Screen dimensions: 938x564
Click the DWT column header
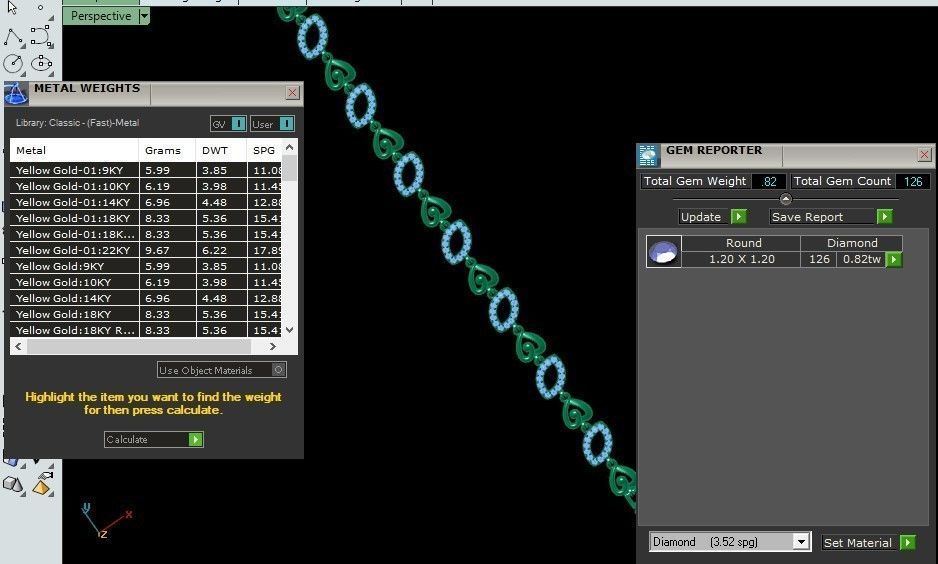221,150
